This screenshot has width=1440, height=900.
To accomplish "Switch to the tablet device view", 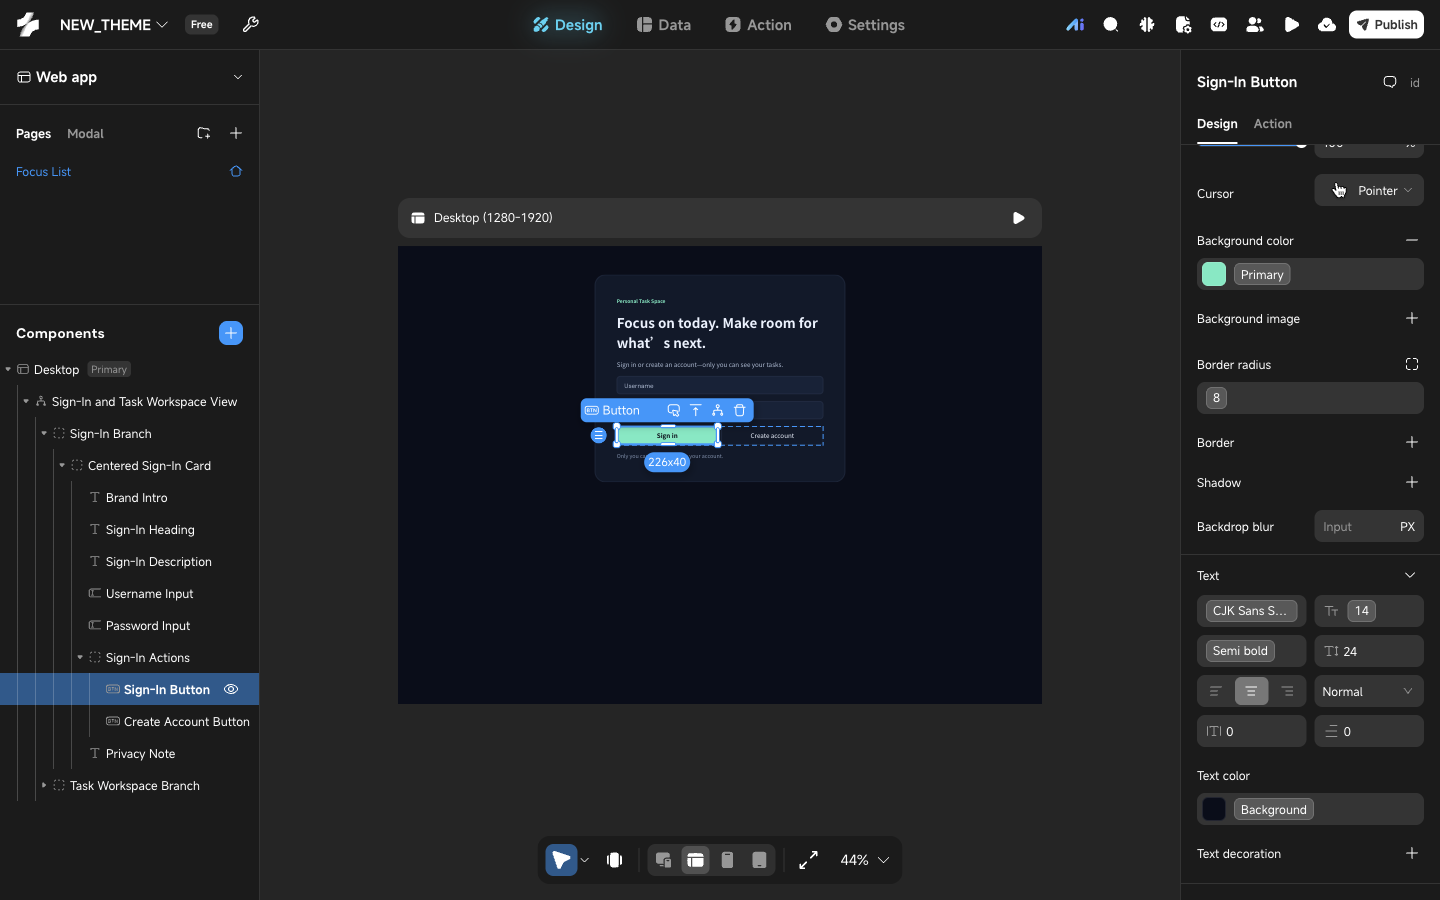I will click(x=760, y=860).
